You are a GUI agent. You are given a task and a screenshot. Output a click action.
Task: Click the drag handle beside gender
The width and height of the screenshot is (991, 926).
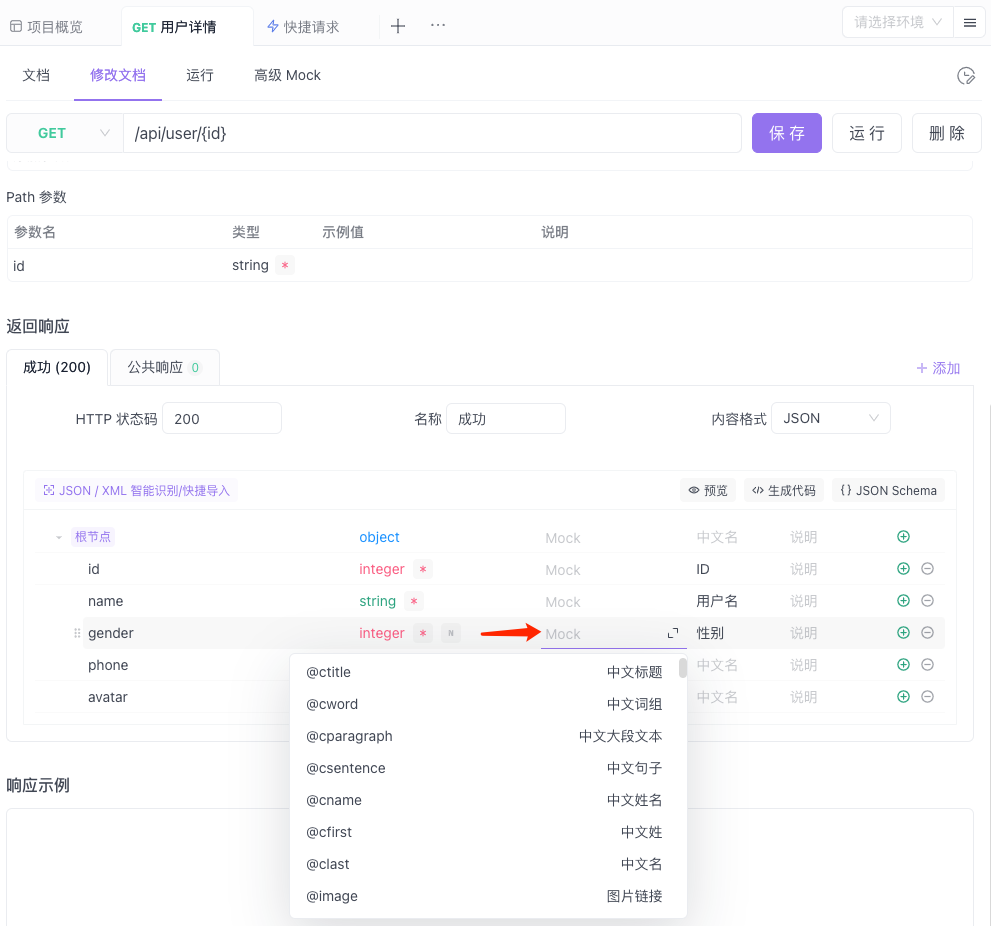(x=76, y=633)
